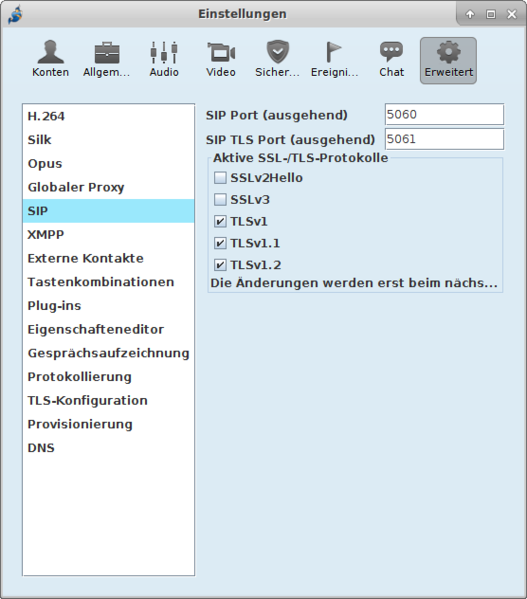Enable the SSLv3 protocol checkbox
Screen dimensions: 527x599
tap(220, 200)
